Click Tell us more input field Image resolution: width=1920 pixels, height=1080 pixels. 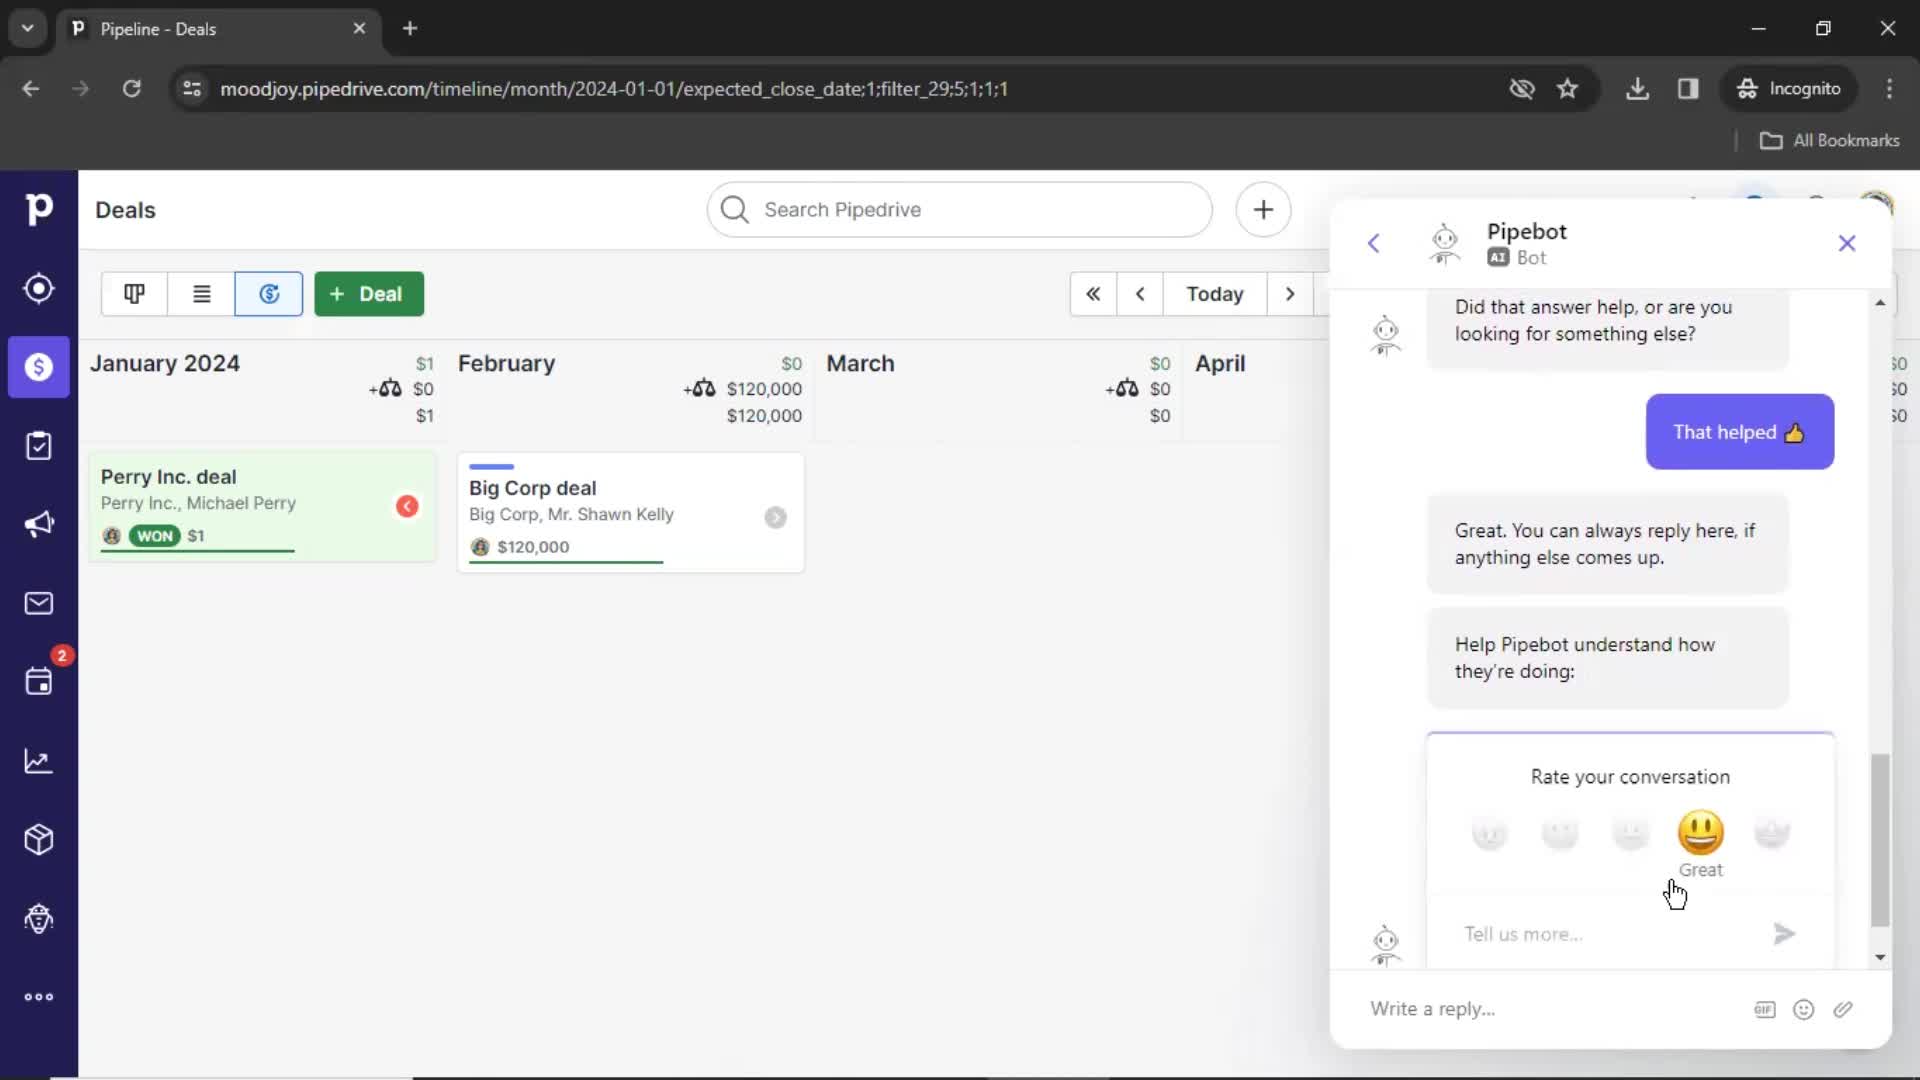coord(1600,934)
